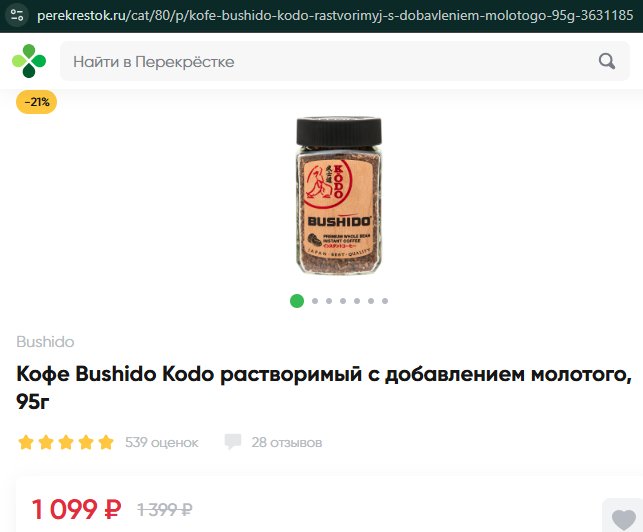The image size is (643, 532).
Task: Click the Bushido Kodo coffee jar image
Action: (x=339, y=196)
